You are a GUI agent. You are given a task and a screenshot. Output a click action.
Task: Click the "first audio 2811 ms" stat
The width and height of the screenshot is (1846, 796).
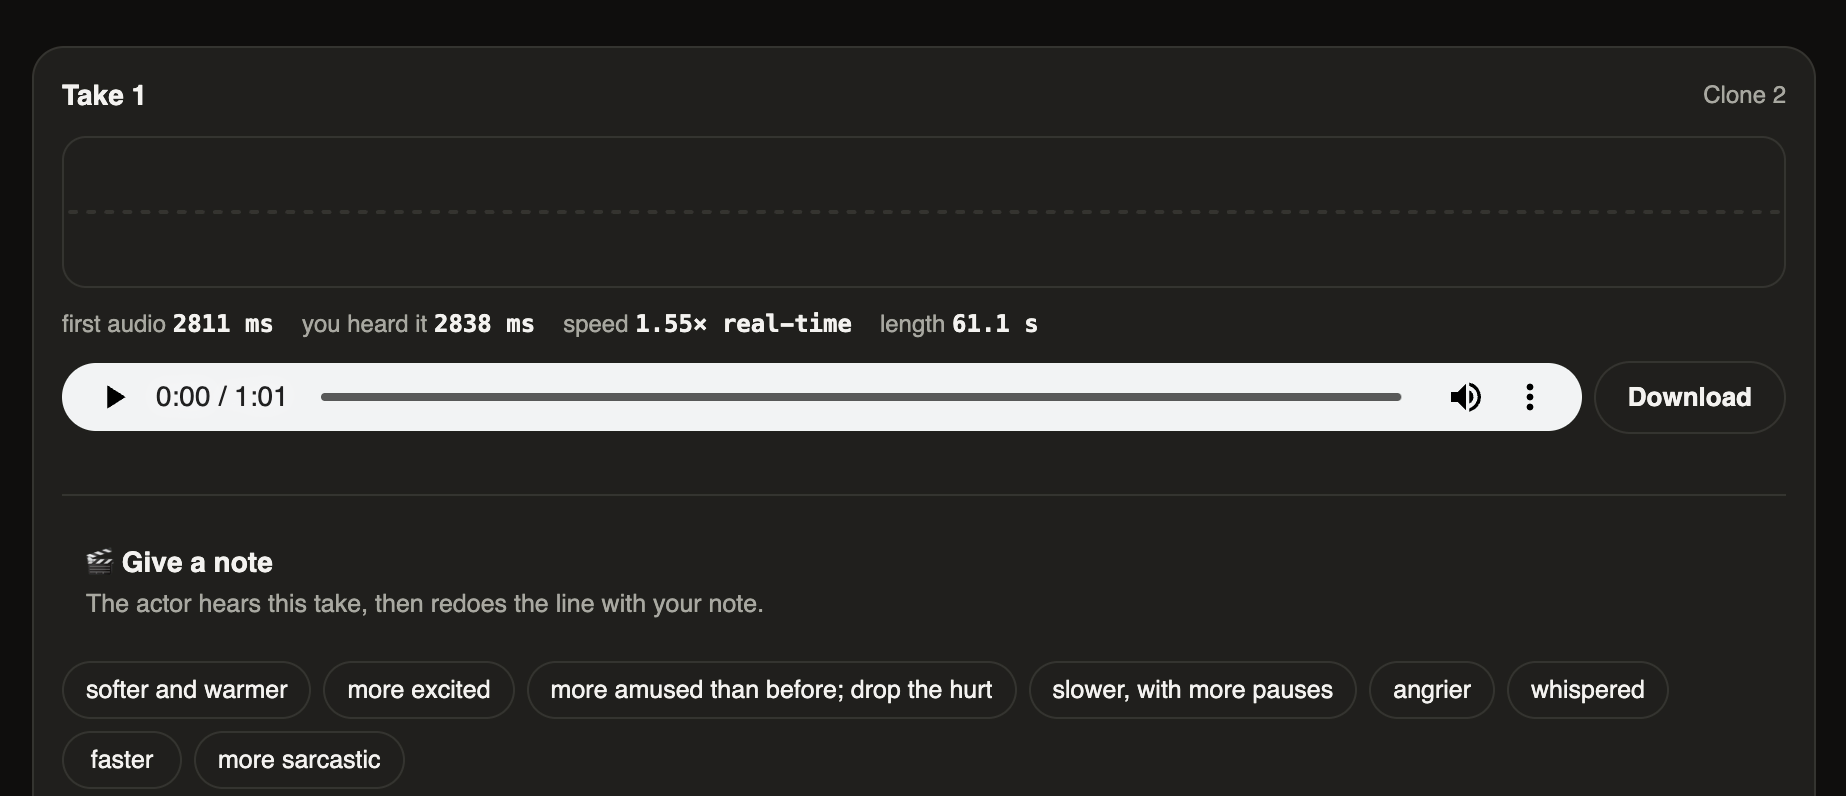coord(167,324)
